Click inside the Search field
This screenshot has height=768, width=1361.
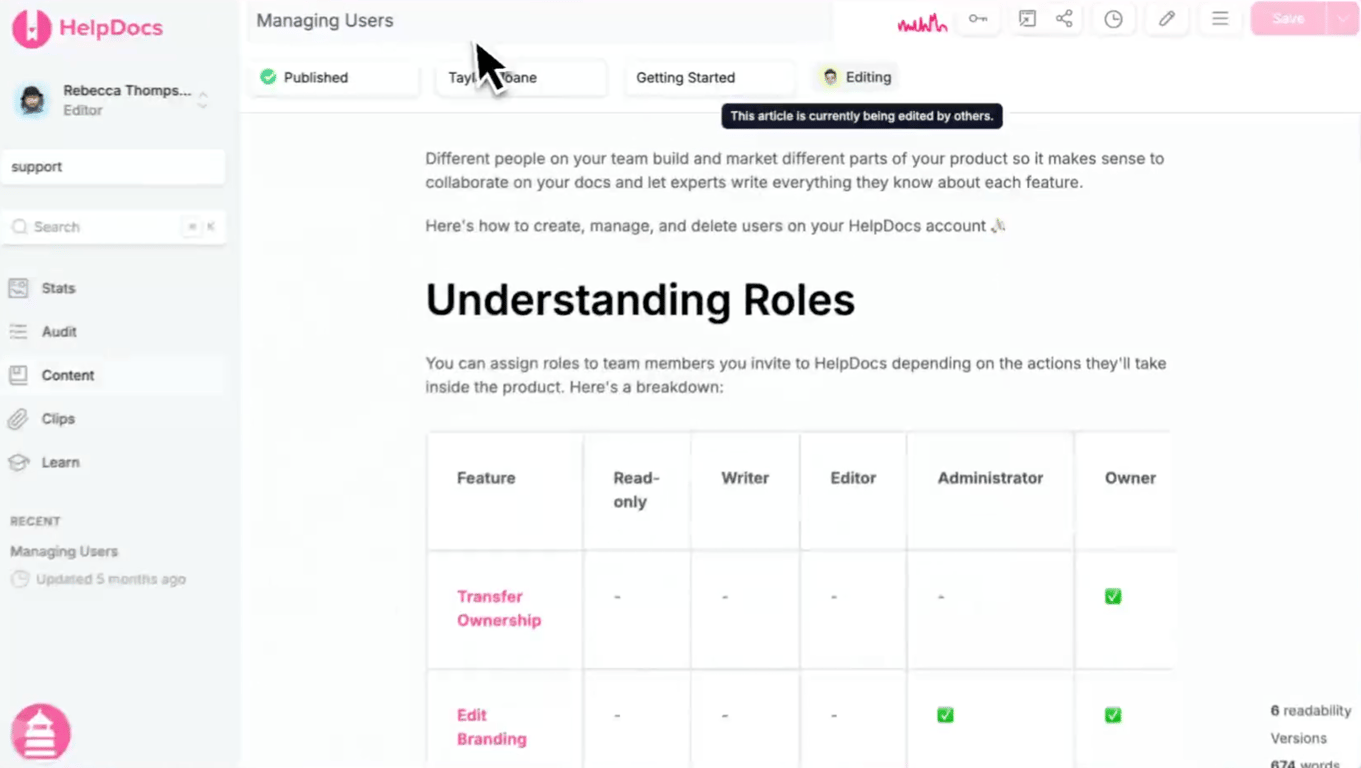(x=100, y=226)
